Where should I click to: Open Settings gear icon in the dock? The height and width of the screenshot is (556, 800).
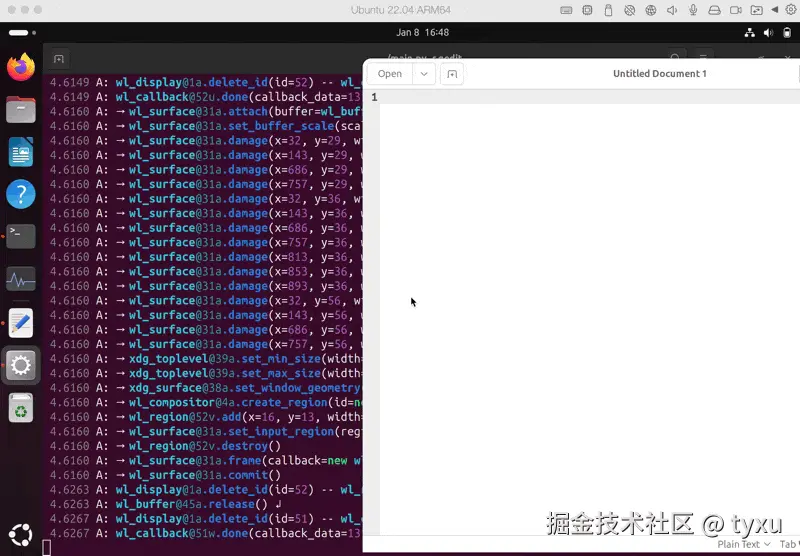pos(21,365)
